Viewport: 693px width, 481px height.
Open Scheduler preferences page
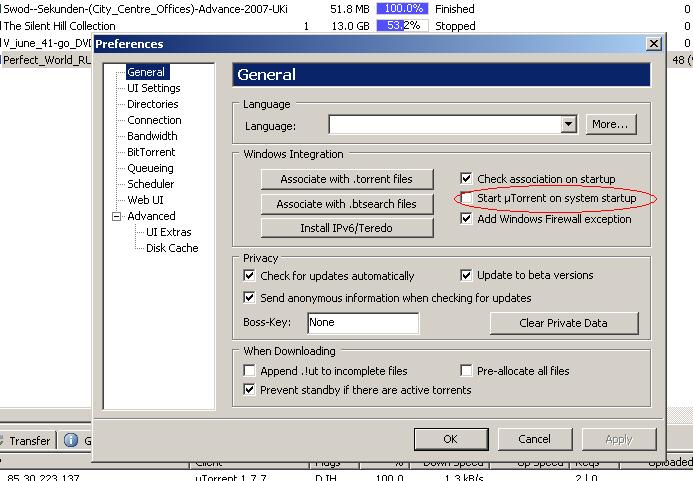click(x=150, y=184)
